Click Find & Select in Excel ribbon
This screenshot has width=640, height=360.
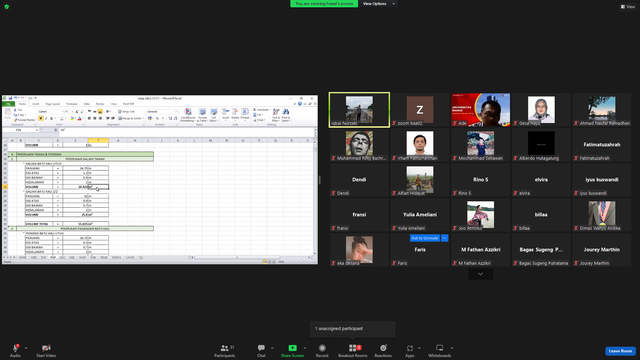point(286,115)
